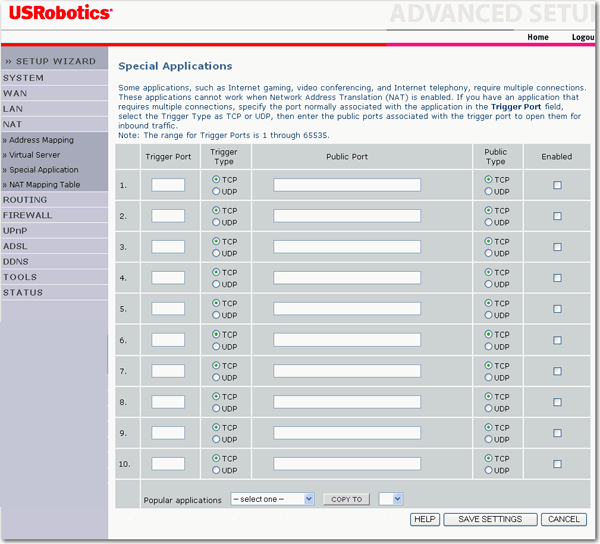The width and height of the screenshot is (600, 544).
Task: Click the Public Port field in row 8
Action: (347, 402)
